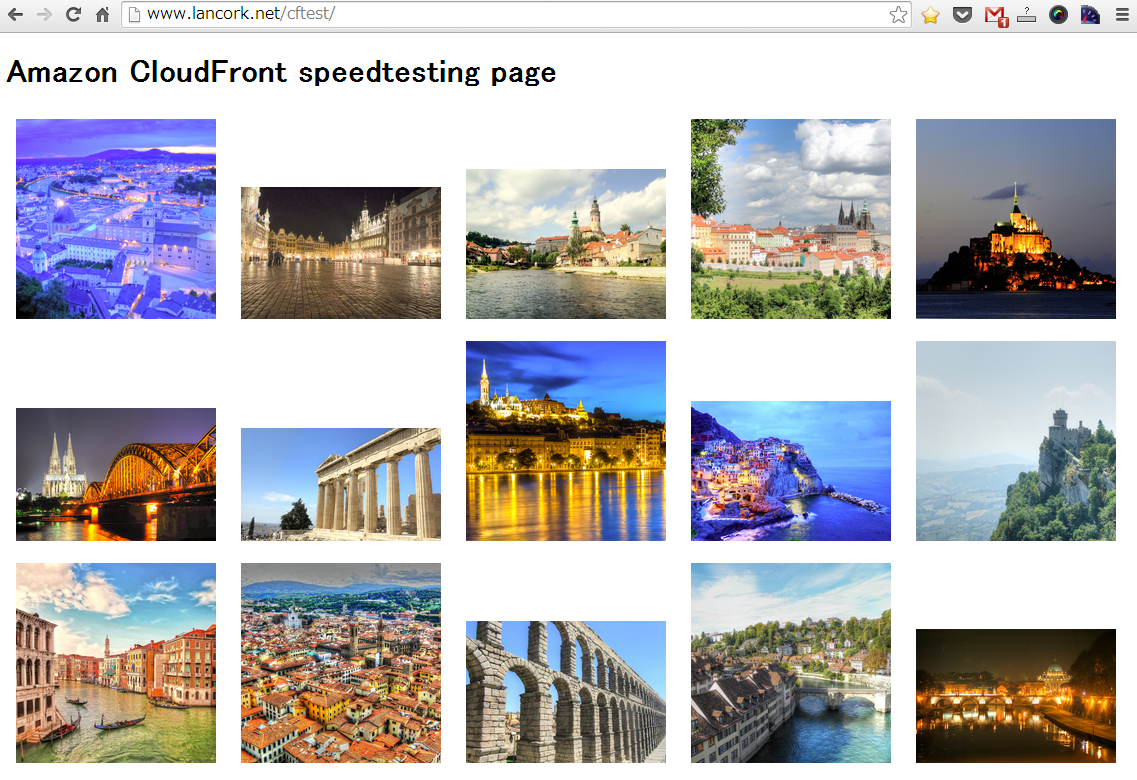Open the dark night river bridge photo
Screen dimensions: 1137x780
pos(1015,696)
